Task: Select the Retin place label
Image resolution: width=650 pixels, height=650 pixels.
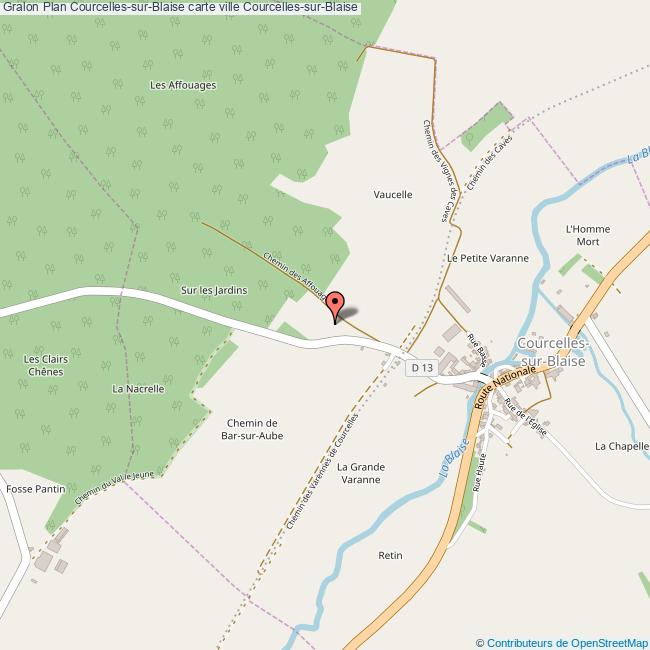Action: click(x=390, y=555)
